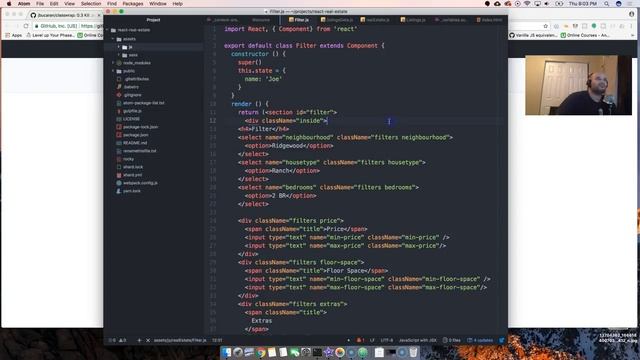This screenshot has height=360, width=640.
Task: Click the Apple menu icon
Action: [x=9, y=4]
